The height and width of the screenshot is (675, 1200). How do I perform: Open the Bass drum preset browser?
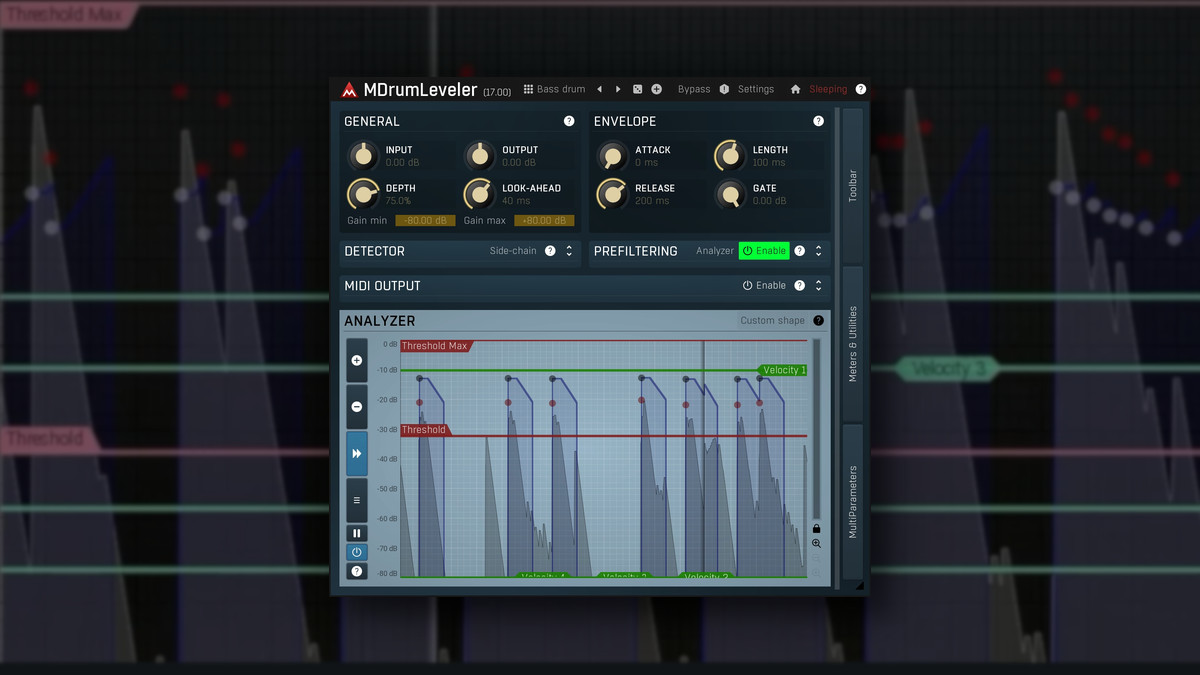pos(555,89)
